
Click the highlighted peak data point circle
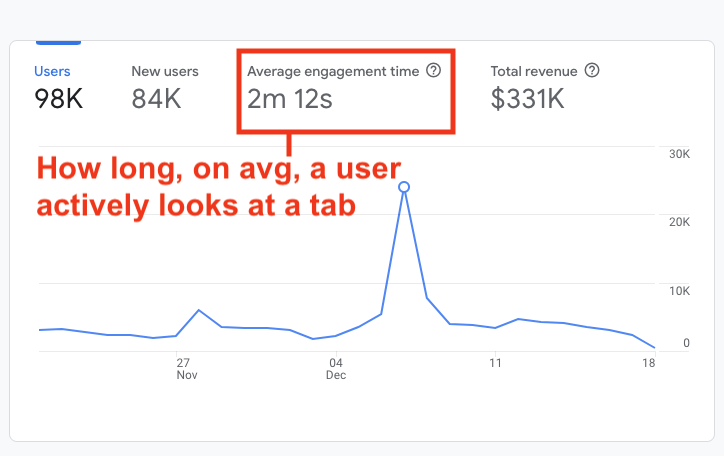tap(404, 187)
